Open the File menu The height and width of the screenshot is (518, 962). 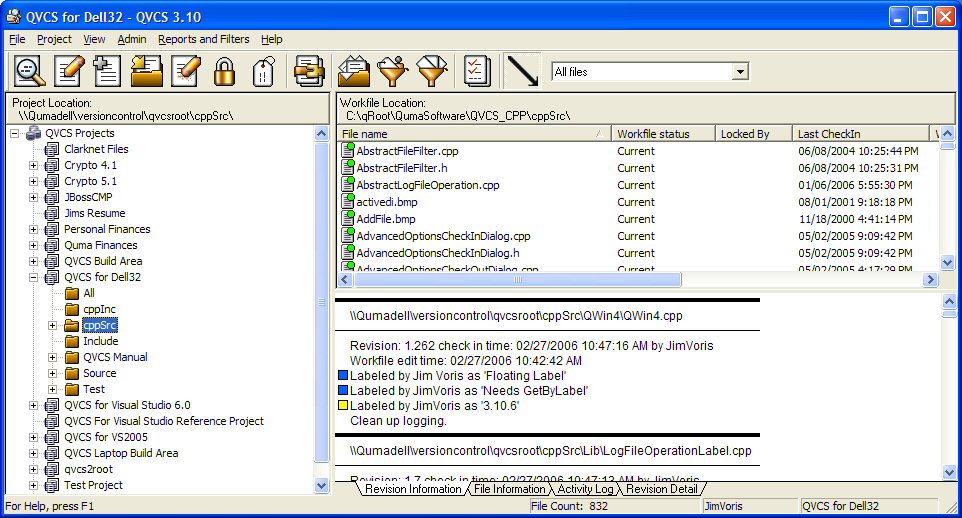tap(17, 39)
